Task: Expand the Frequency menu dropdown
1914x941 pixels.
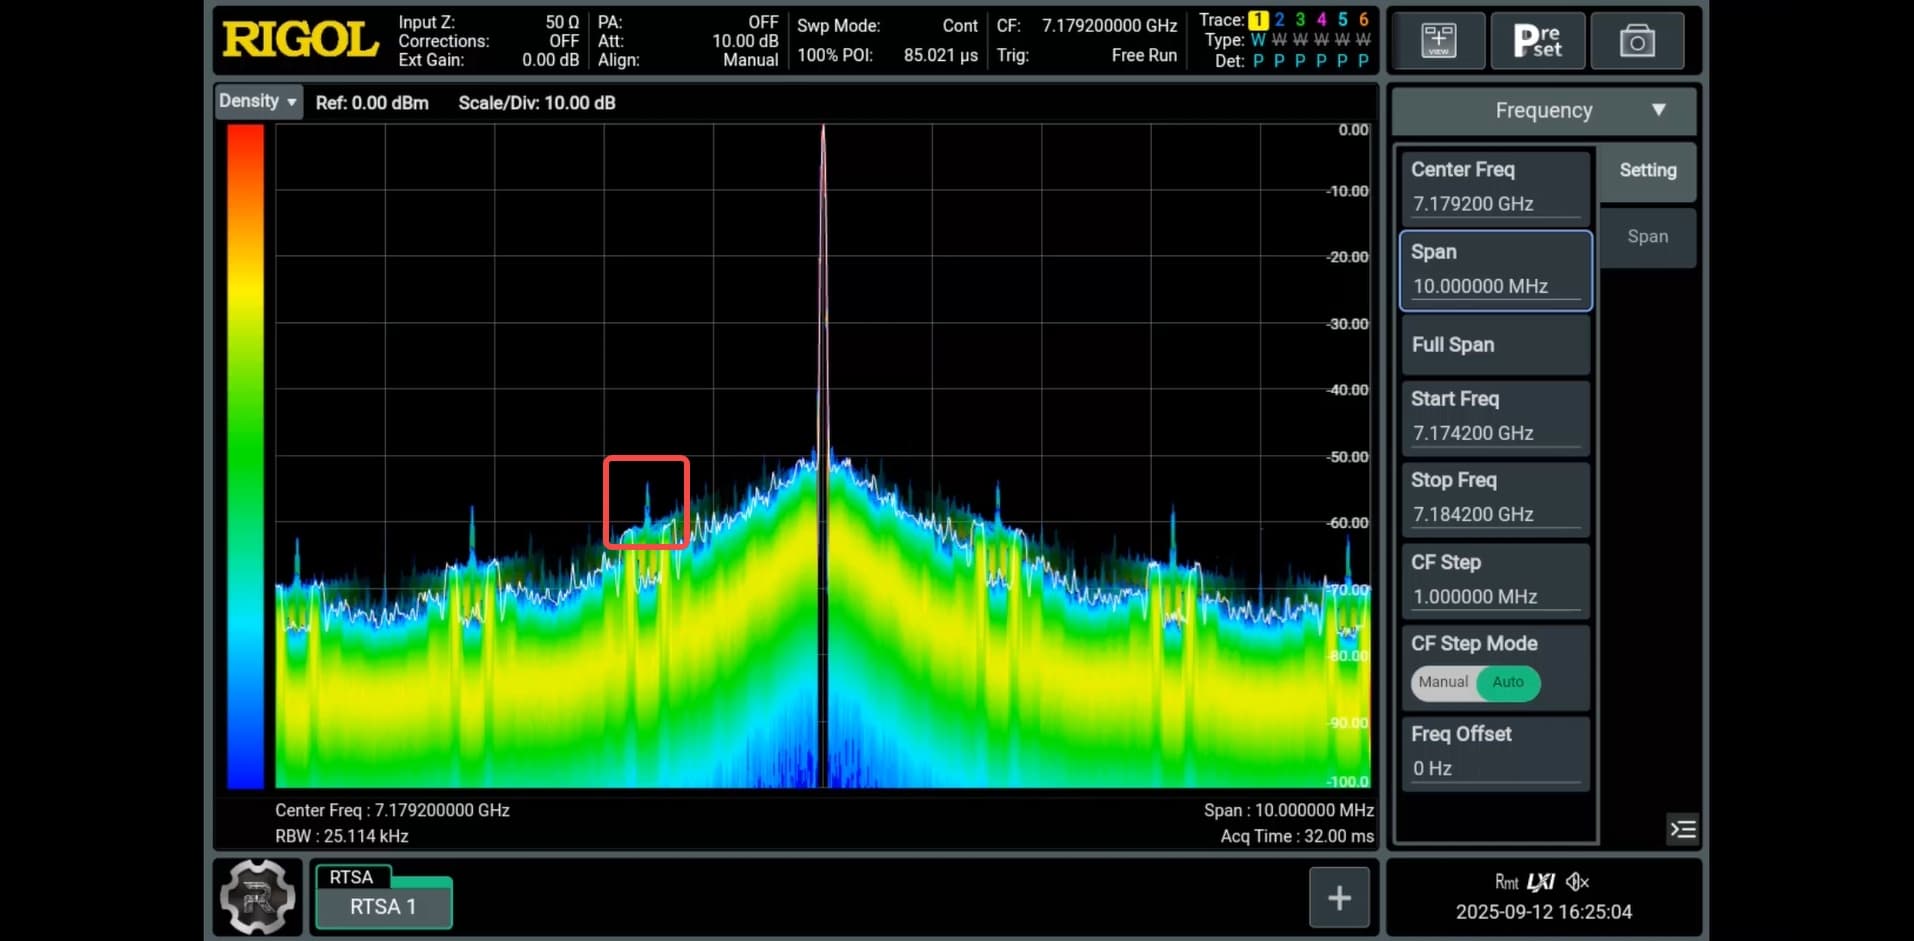Action: pos(1543,111)
